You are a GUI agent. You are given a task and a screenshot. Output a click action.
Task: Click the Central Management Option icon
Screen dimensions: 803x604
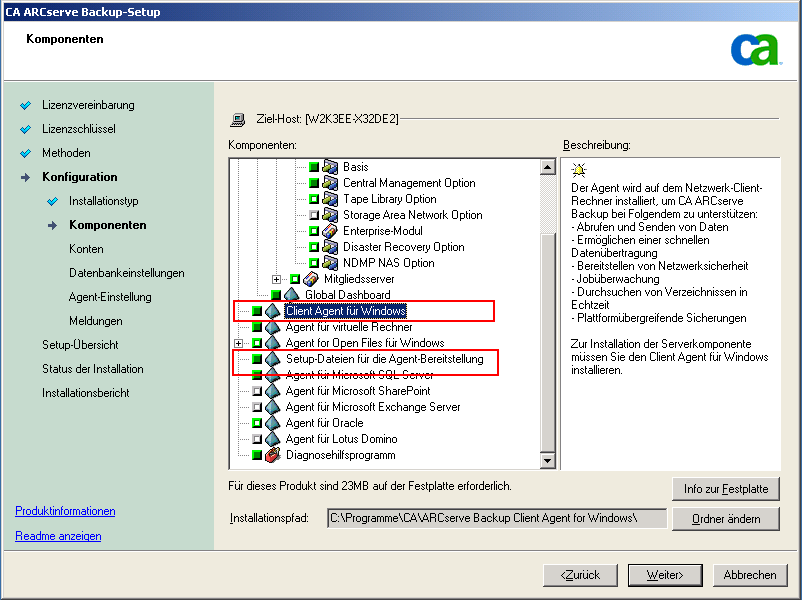click(x=330, y=183)
